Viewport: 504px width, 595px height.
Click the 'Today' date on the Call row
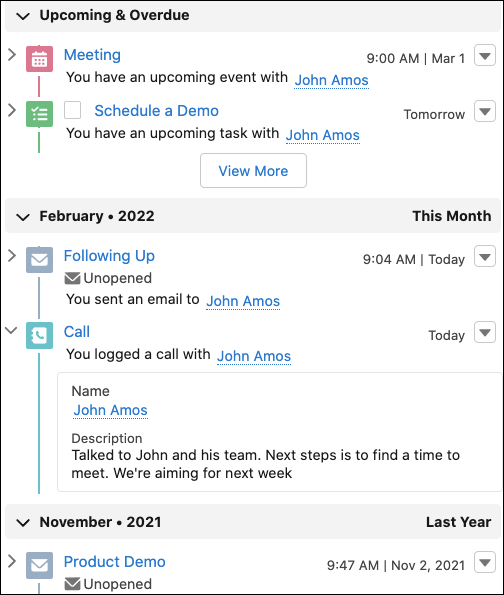tap(446, 335)
